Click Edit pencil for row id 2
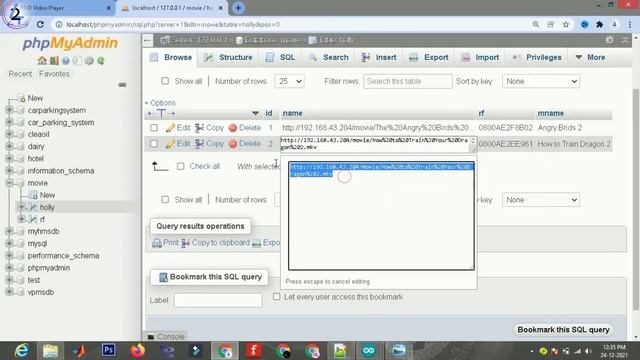Image resolution: width=640 pixels, height=360 pixels. coord(178,144)
